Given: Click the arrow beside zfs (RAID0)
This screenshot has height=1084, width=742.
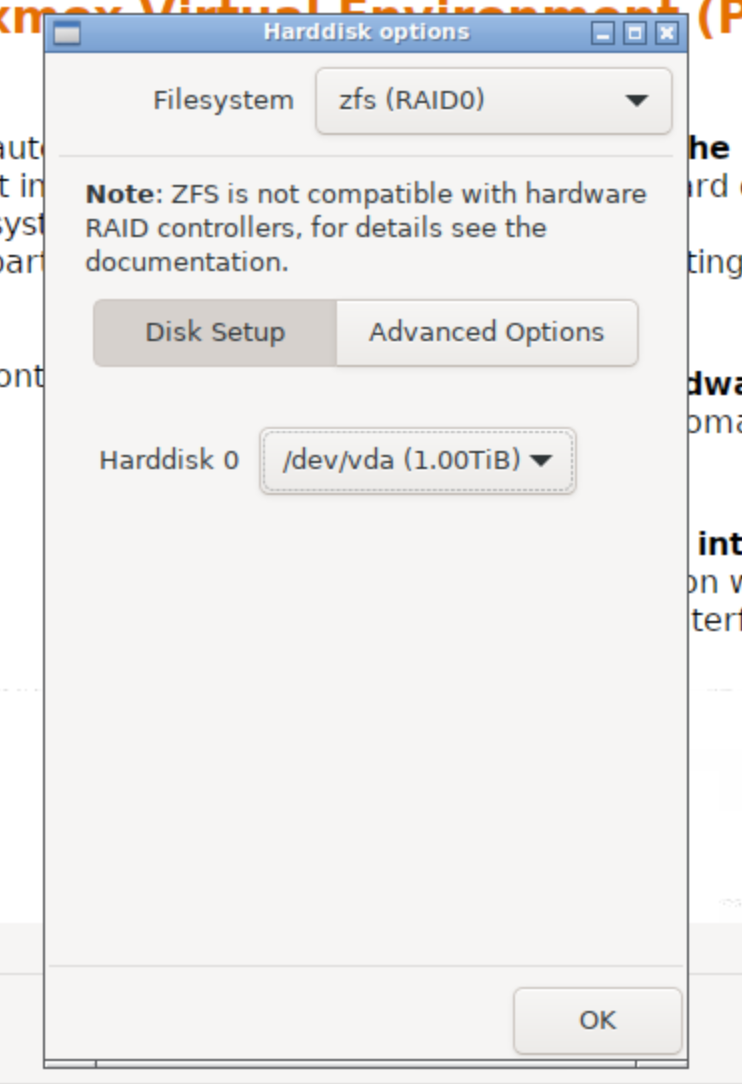Looking at the screenshot, I should click(x=636, y=101).
